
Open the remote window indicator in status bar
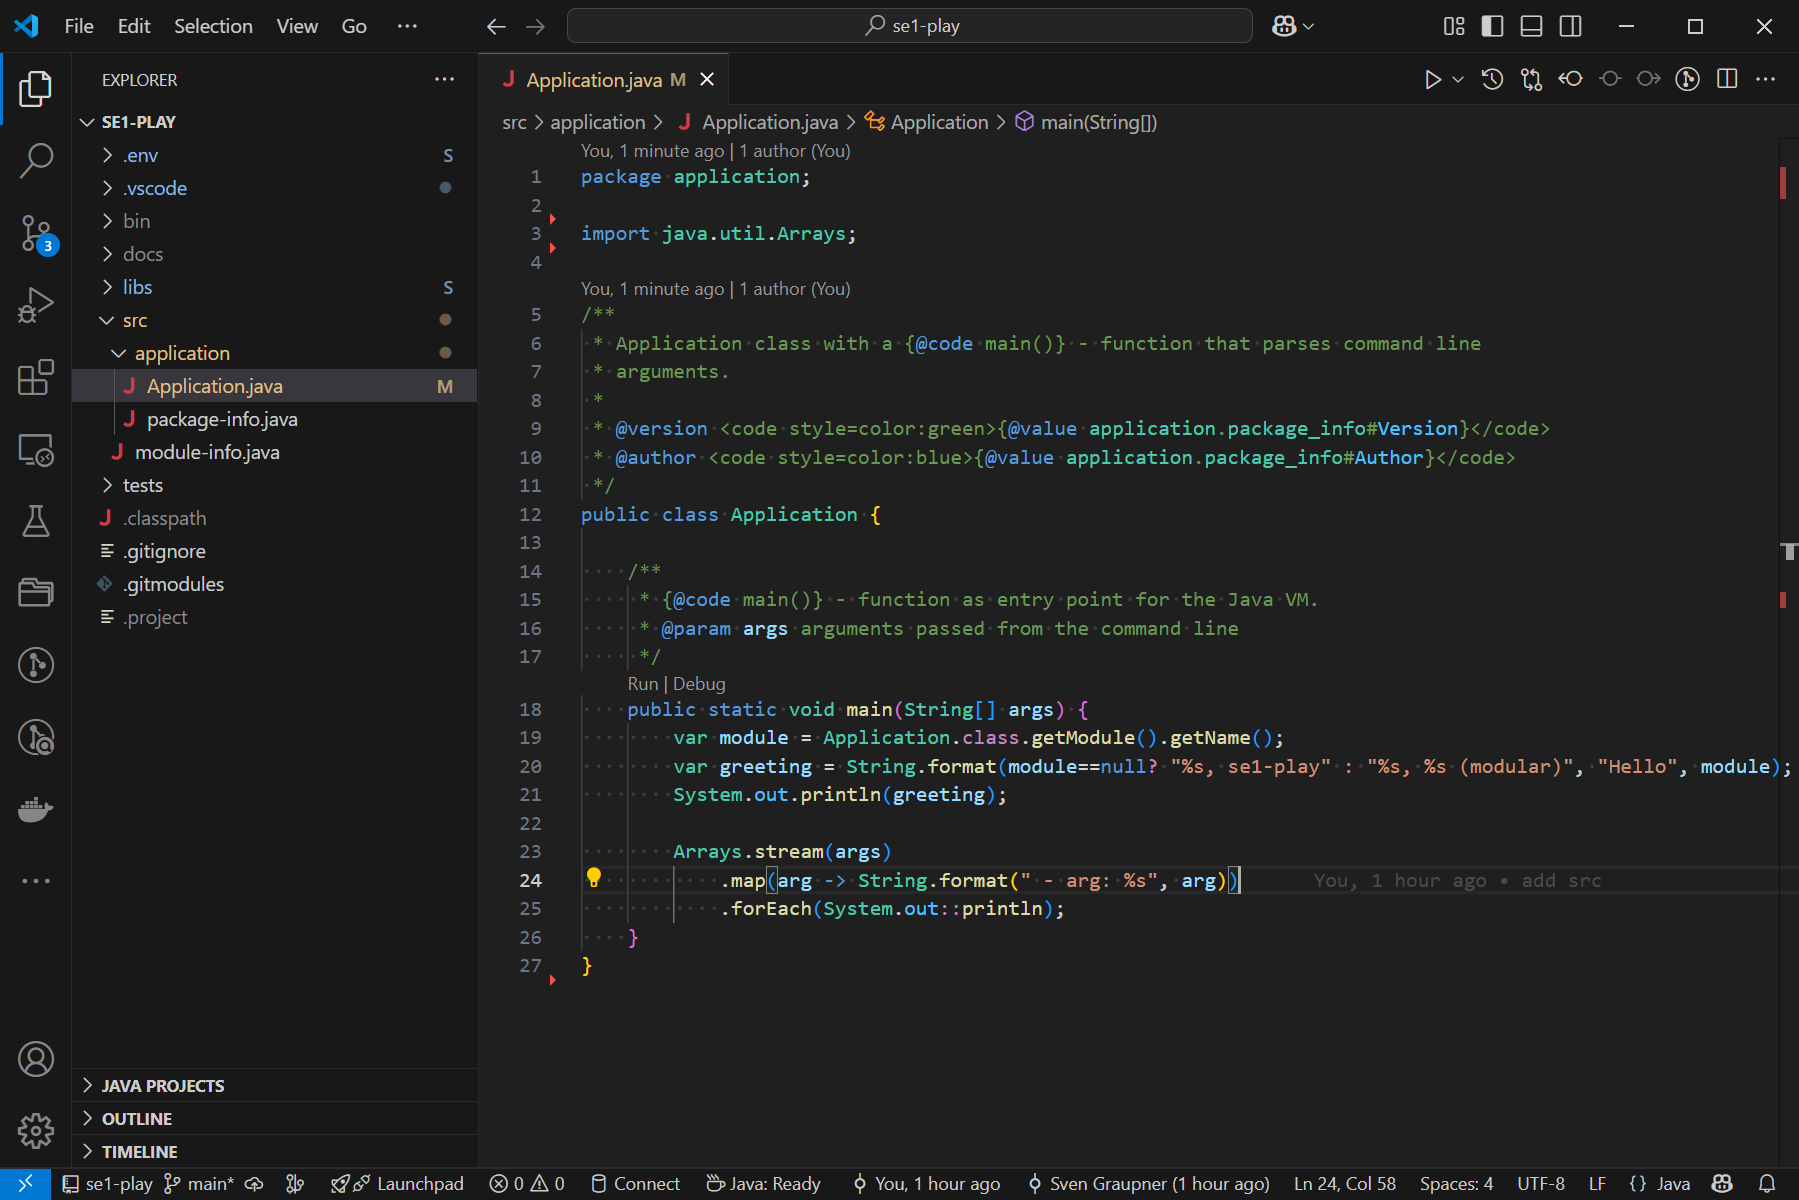(x=26, y=1184)
